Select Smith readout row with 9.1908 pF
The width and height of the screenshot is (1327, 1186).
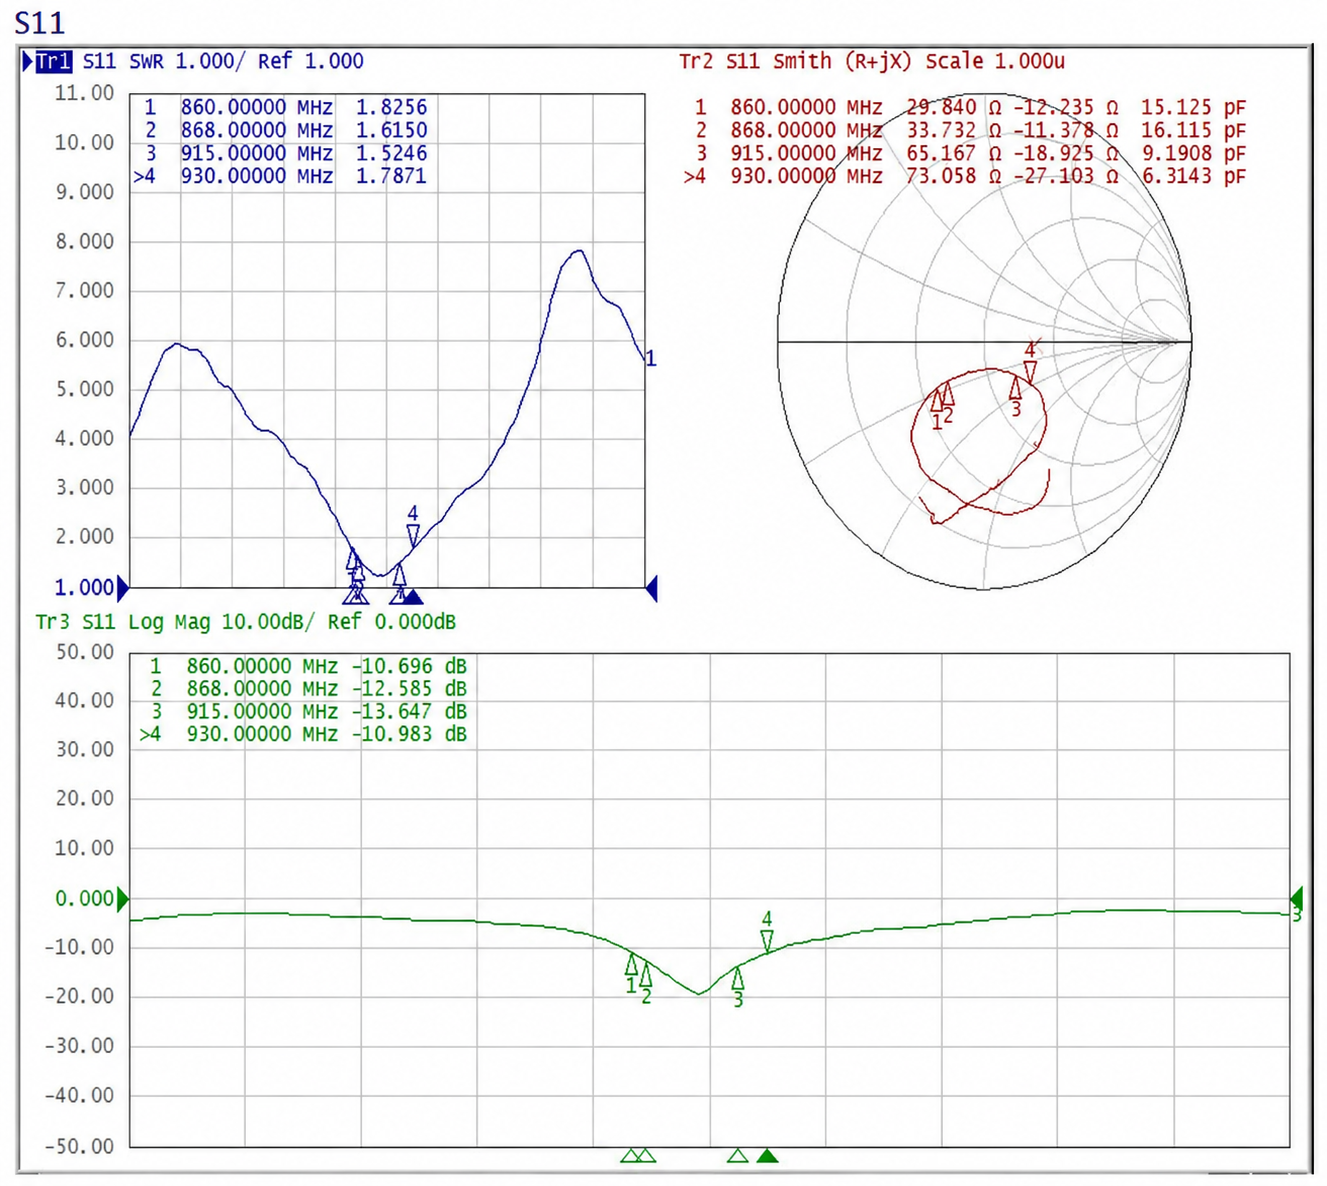pos(970,153)
